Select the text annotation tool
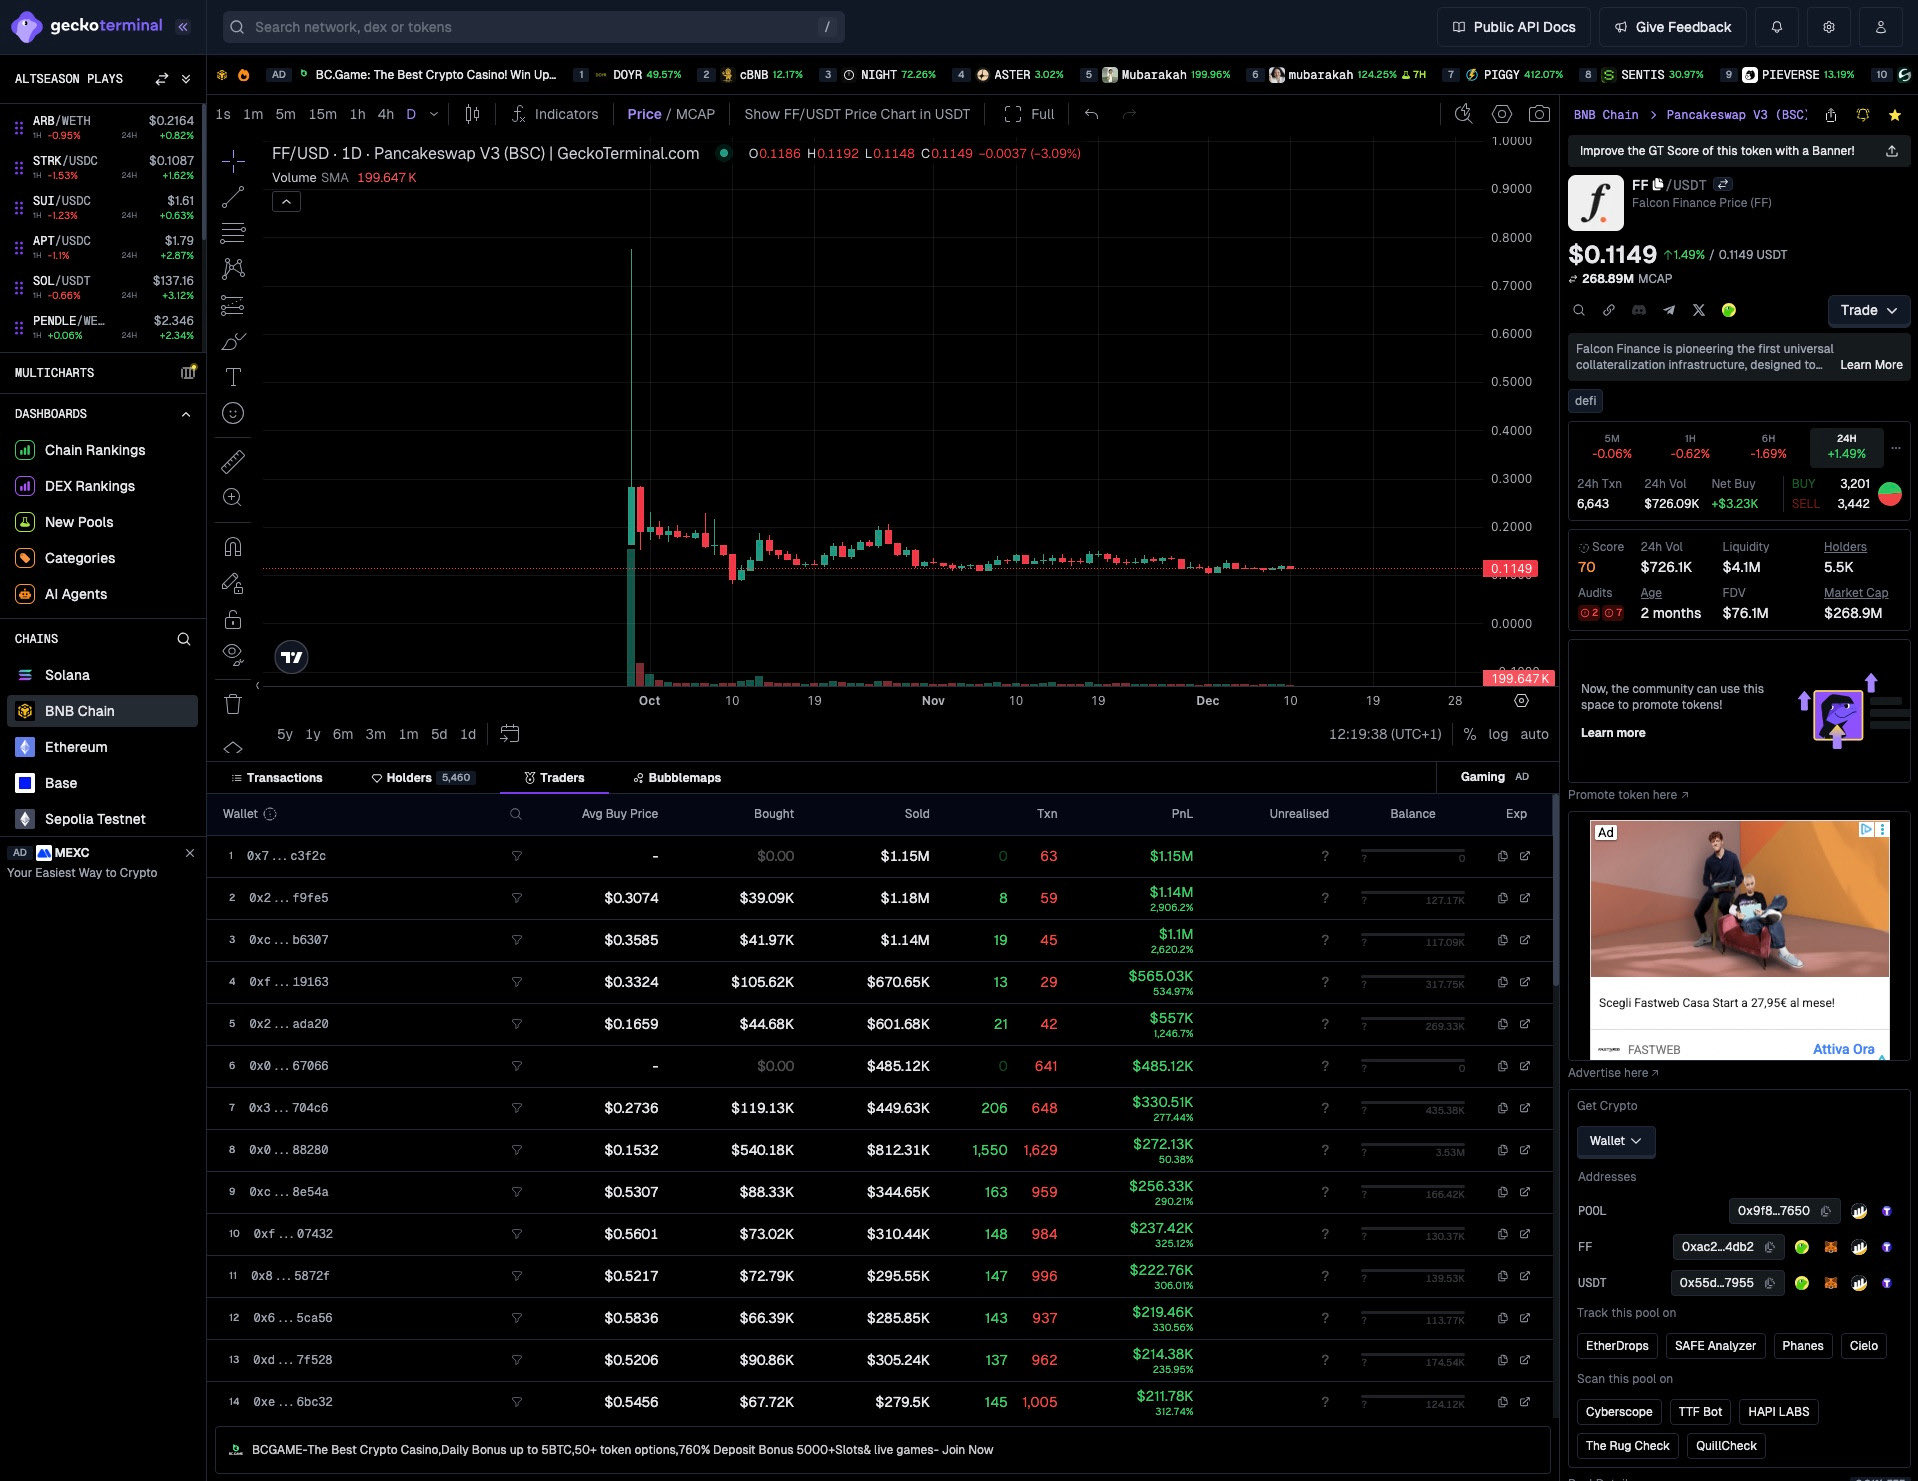Image resolution: width=1918 pixels, height=1481 pixels. pyautogui.click(x=233, y=377)
